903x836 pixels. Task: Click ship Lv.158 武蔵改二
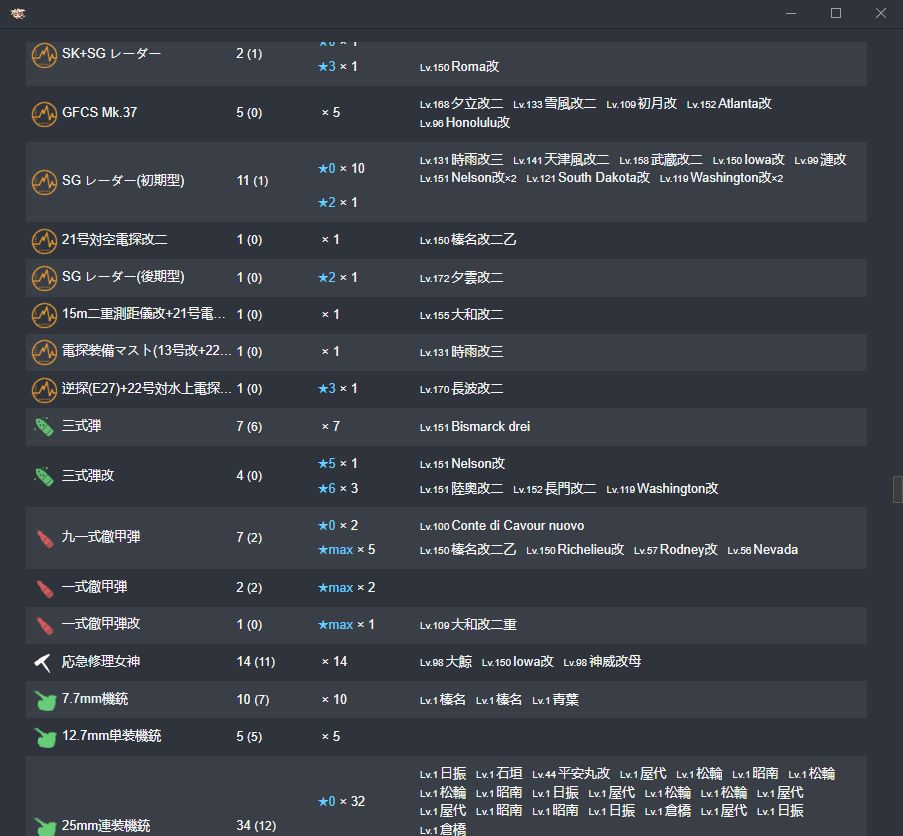pyautogui.click(x=661, y=160)
